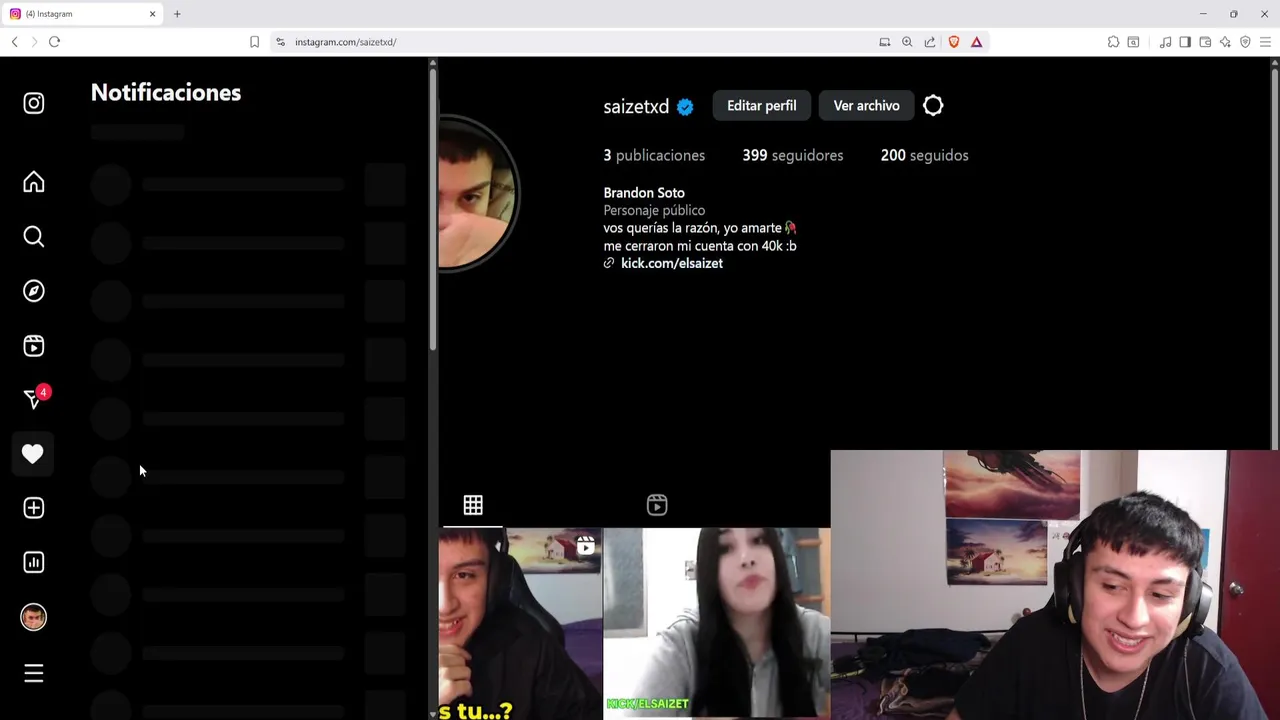Screen dimensions: 1280x720
Task: Open the tab search toolbar icon
Action: tap(1133, 42)
